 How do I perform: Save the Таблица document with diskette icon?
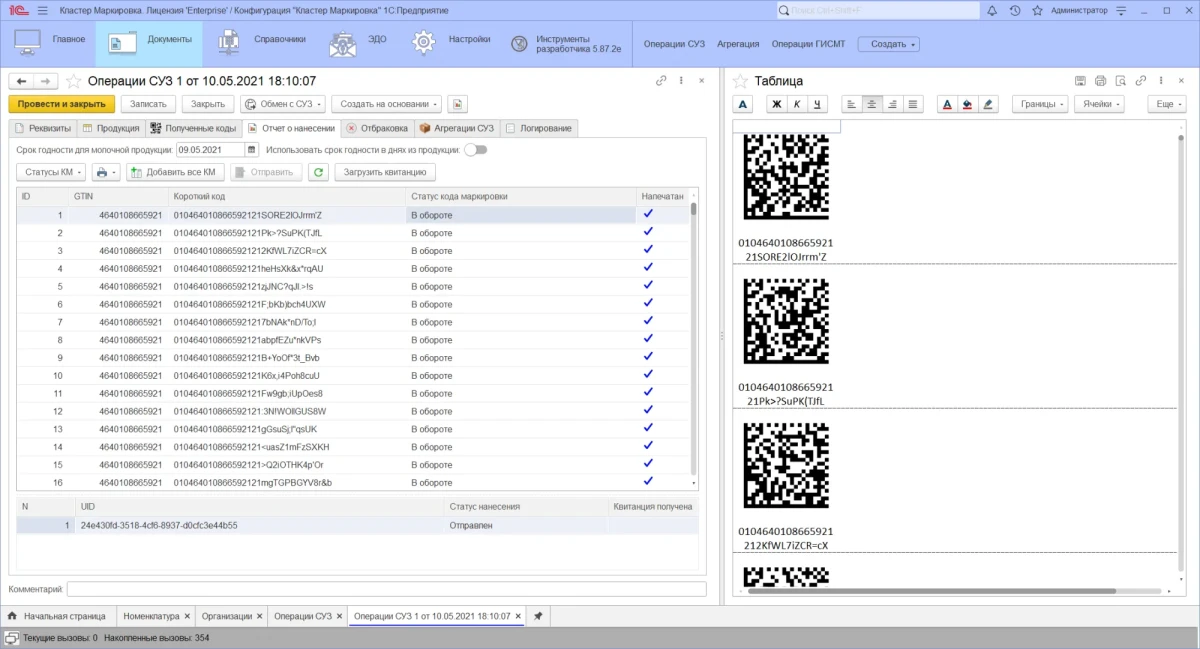1080,81
